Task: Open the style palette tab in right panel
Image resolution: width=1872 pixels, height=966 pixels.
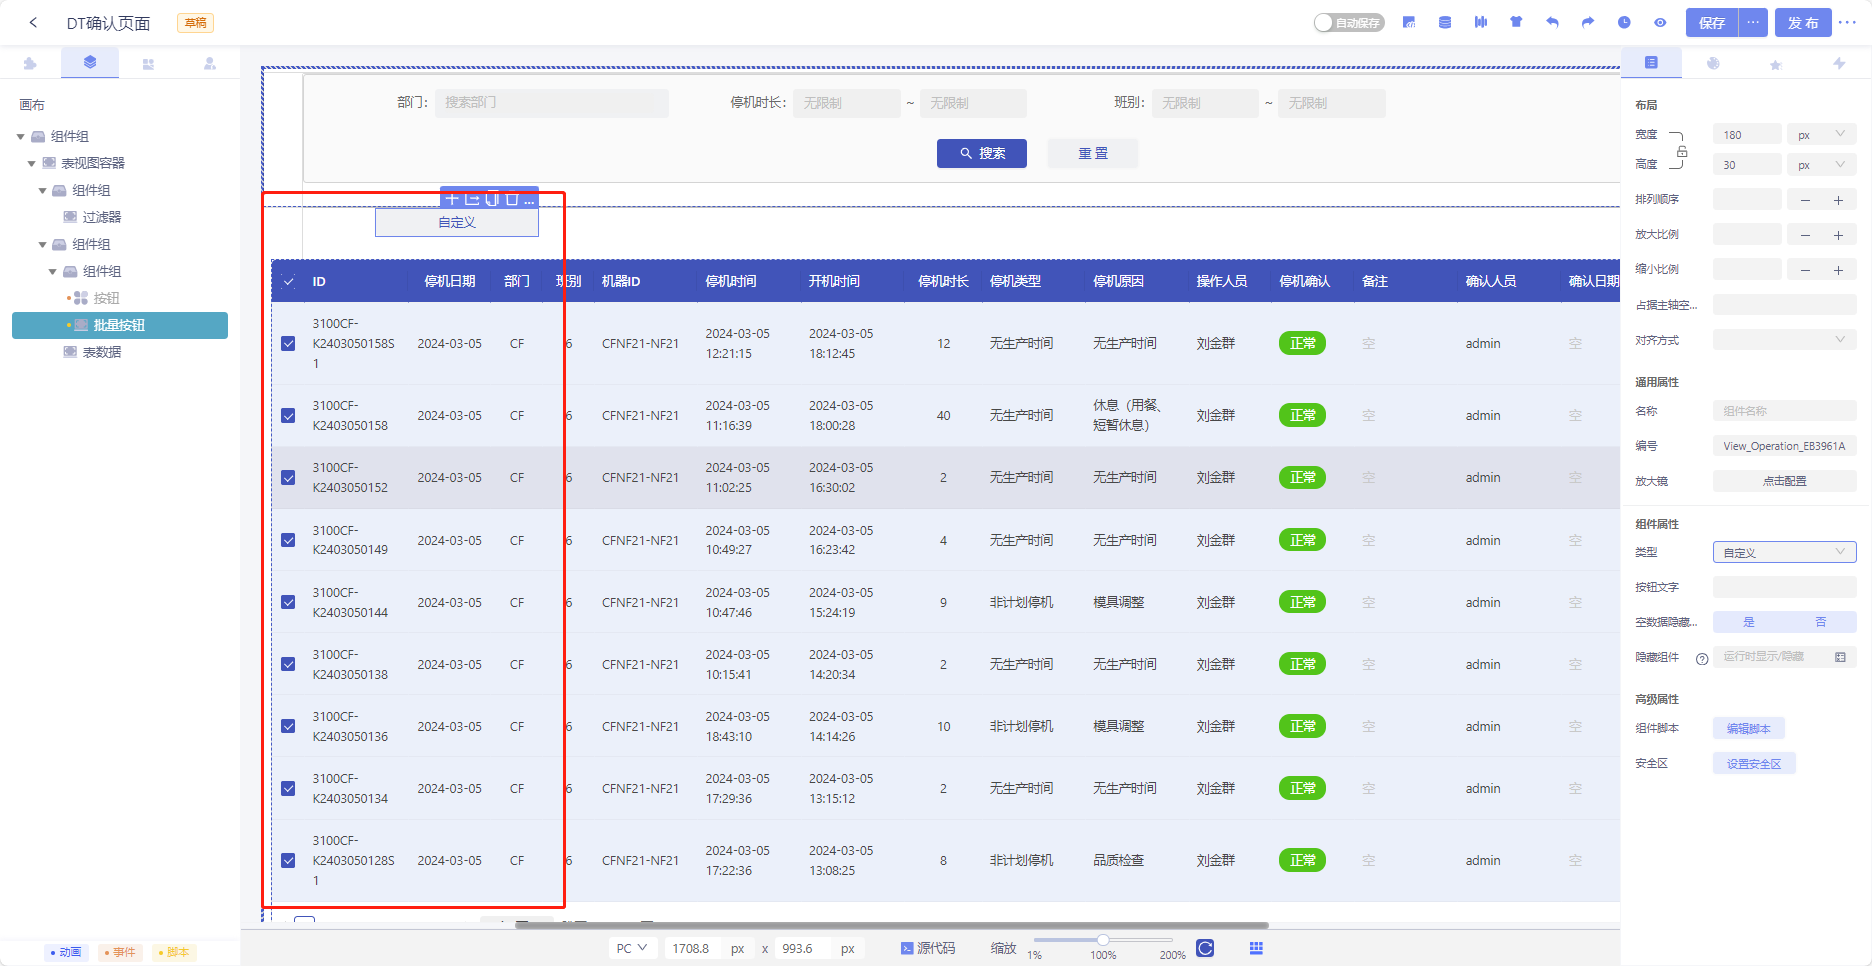Action: coord(1713,63)
